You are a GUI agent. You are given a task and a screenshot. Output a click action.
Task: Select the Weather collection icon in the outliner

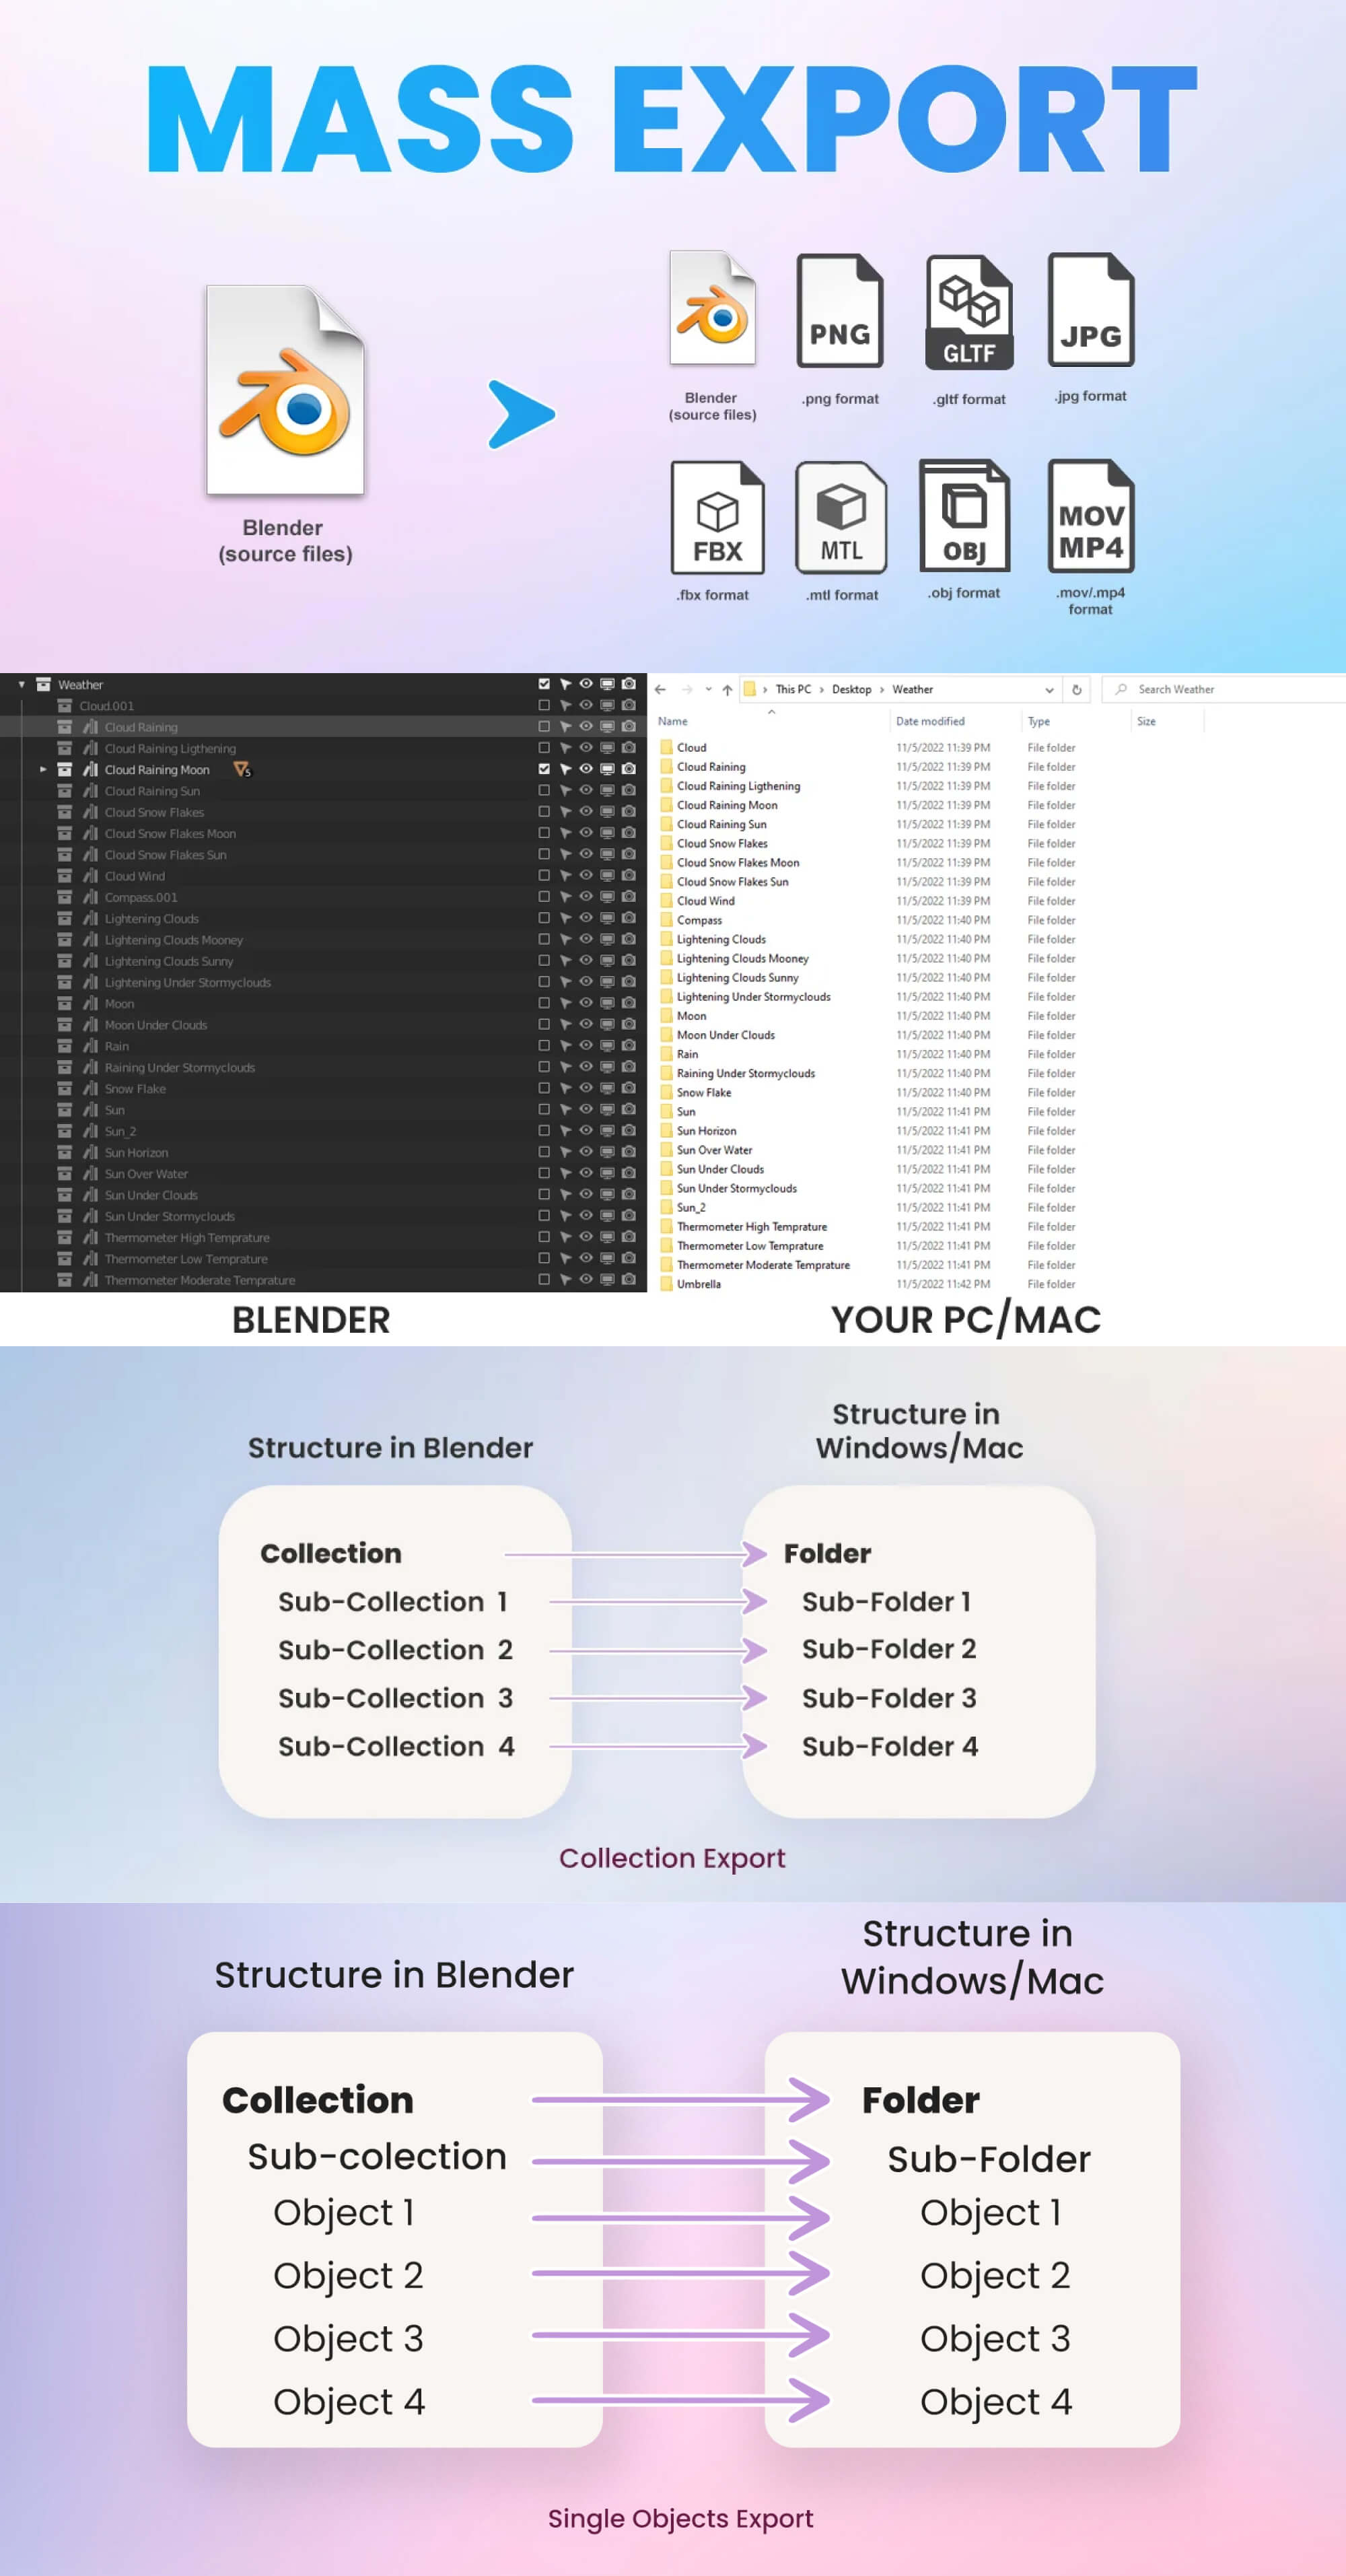click(x=43, y=683)
